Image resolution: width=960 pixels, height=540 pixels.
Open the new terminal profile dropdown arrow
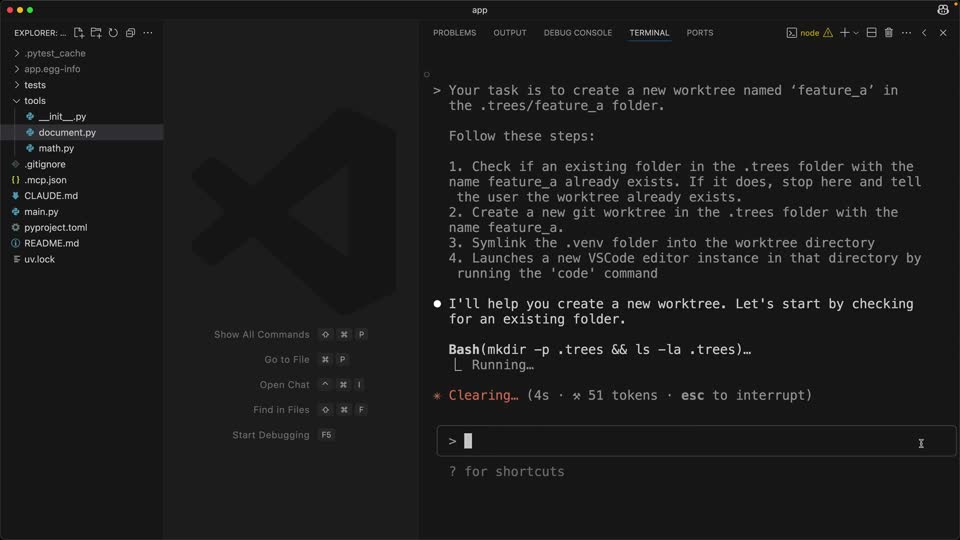[856, 33]
